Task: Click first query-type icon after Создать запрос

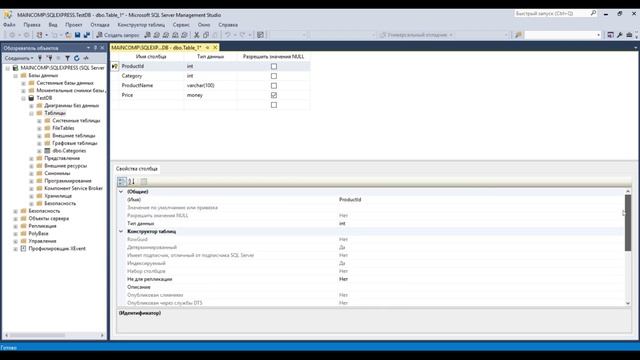Action: coord(148,35)
